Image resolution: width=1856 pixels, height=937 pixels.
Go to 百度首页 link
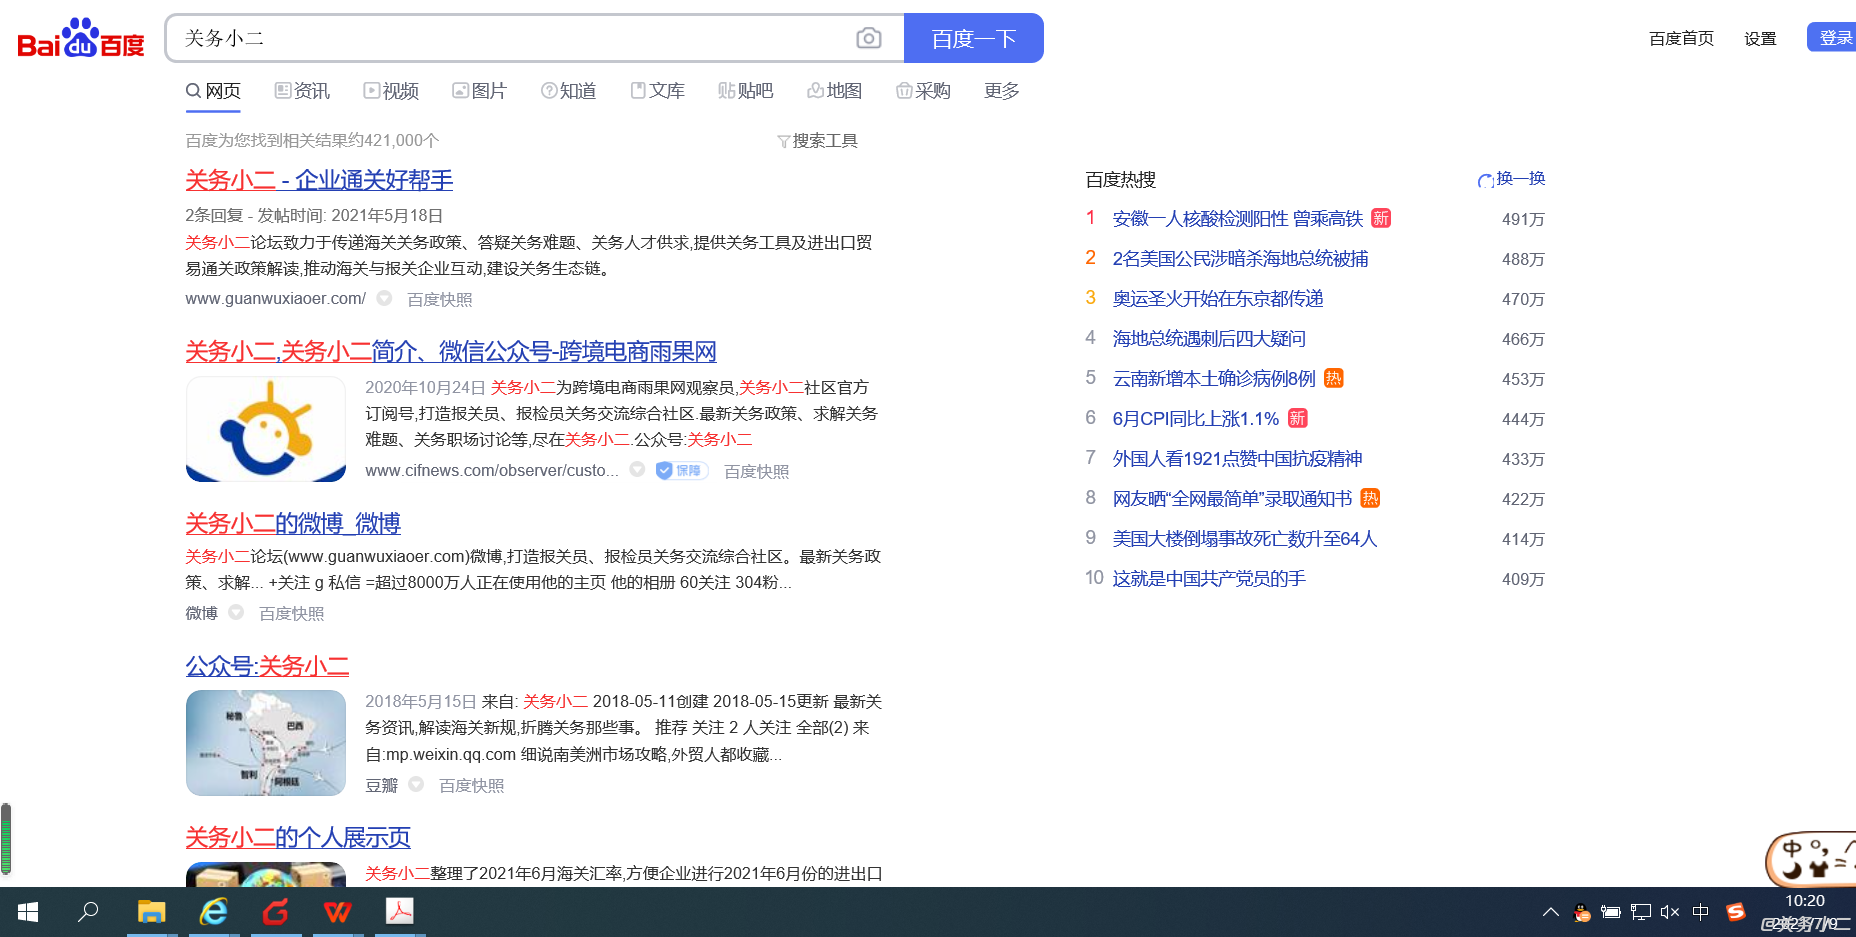[x=1681, y=38]
